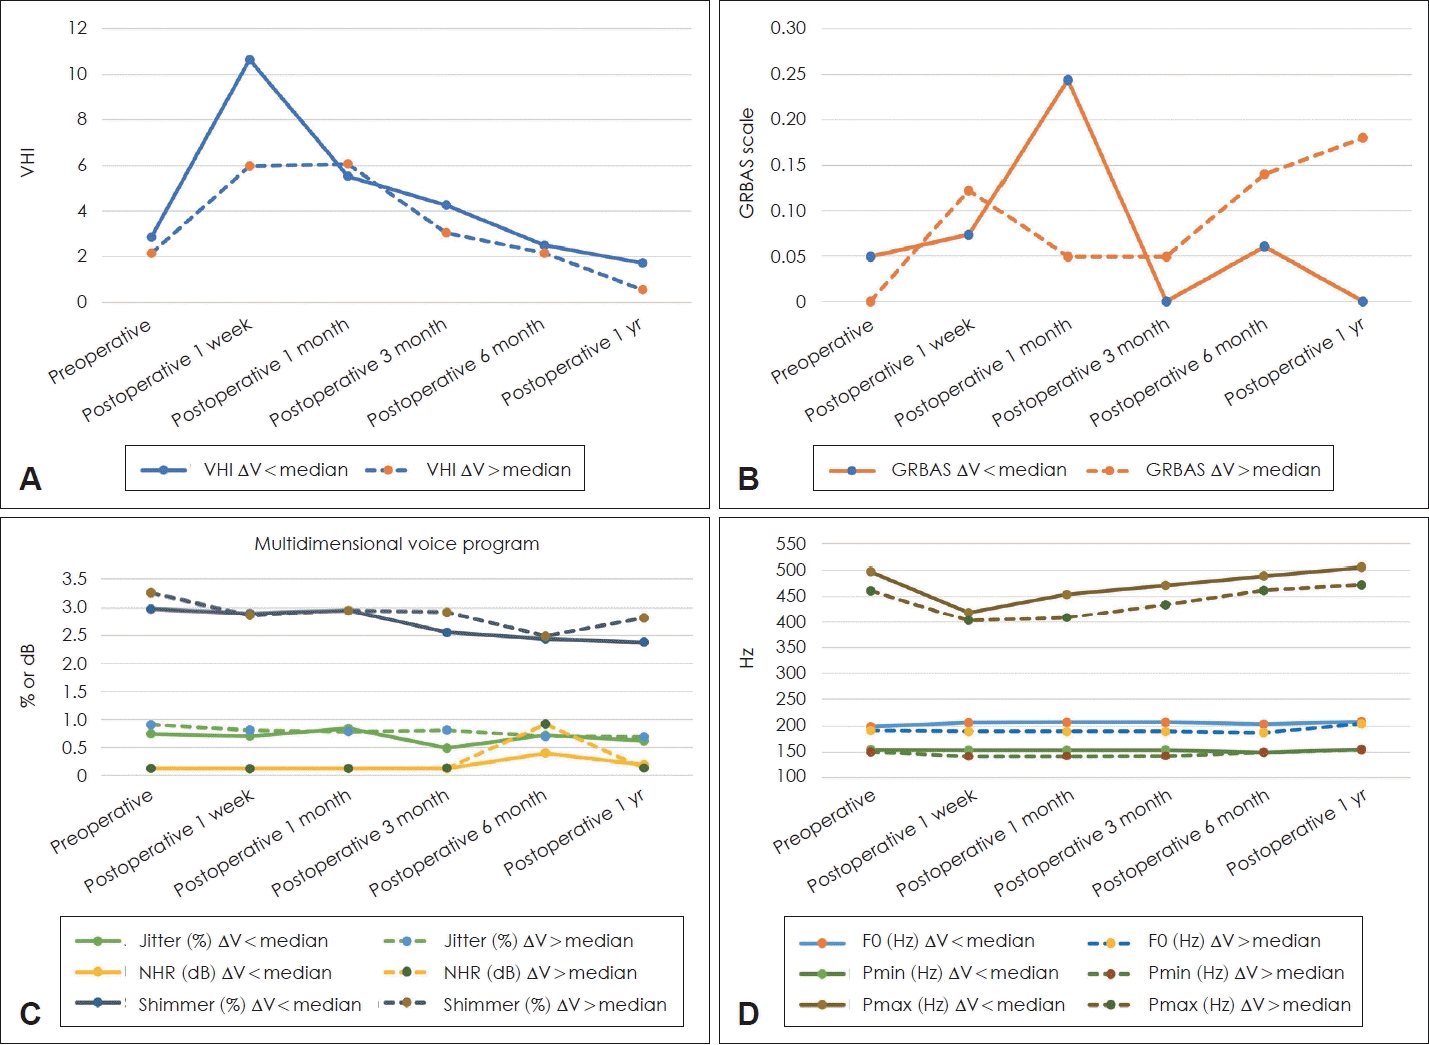Image resolution: width=1429 pixels, height=1045 pixels.
Task: Select the 'VHI ΔV<median' legend label
Action: [x=276, y=470]
